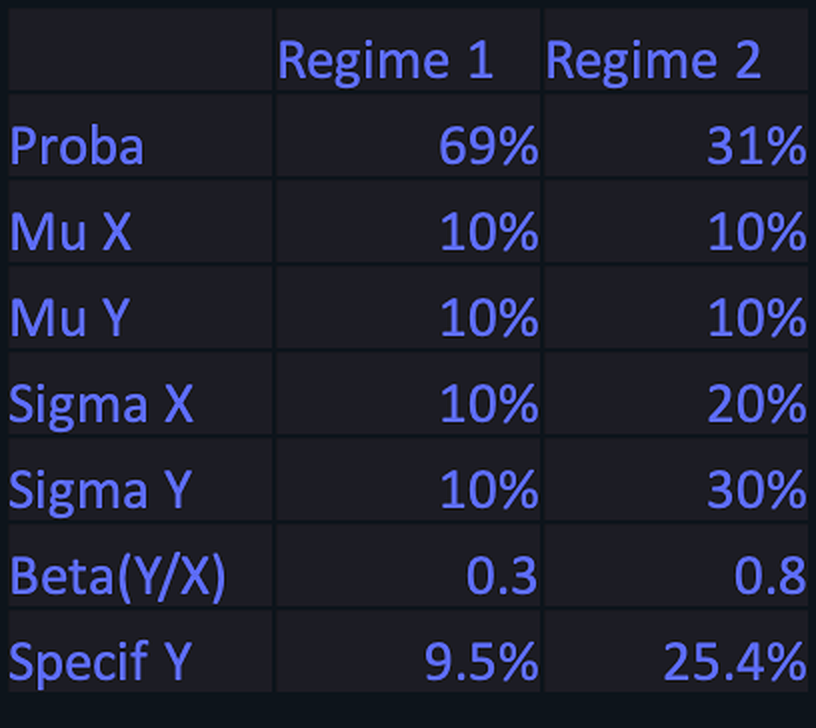Select the 25.4% Specif Y cell
Screen dimensions: 816x728
point(676,652)
